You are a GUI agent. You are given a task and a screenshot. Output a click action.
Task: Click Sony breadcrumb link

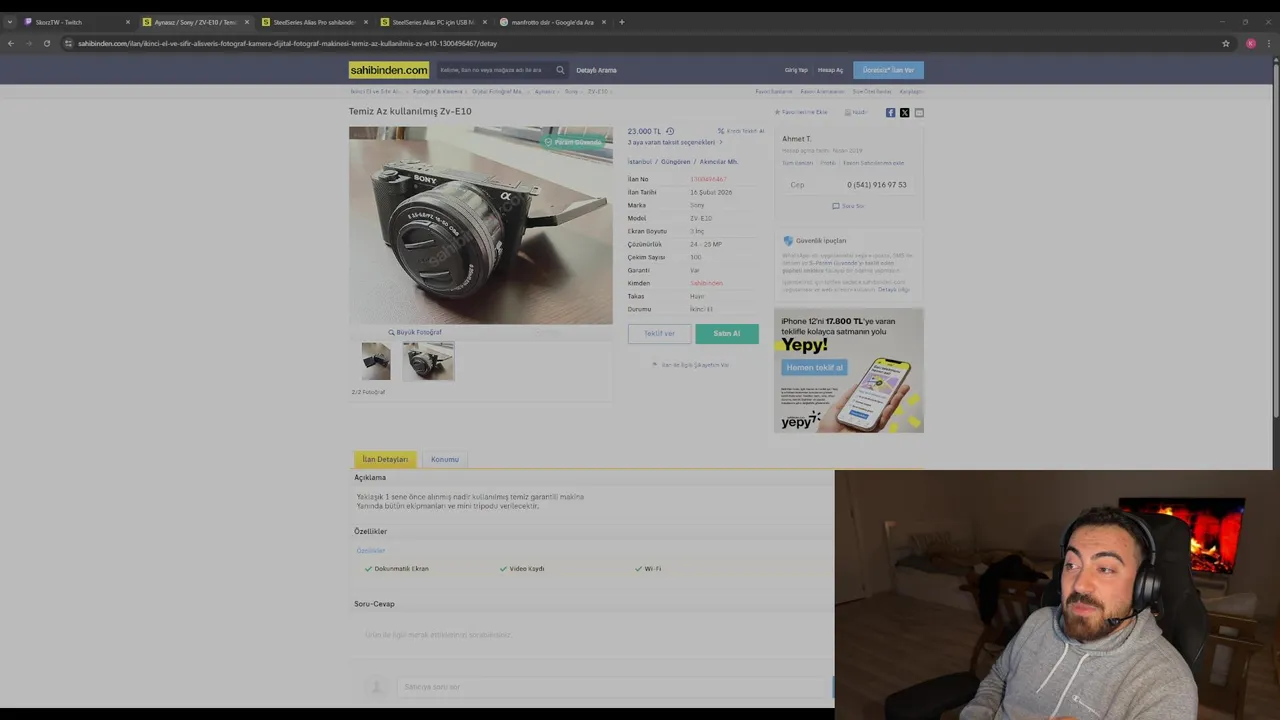pos(571,91)
